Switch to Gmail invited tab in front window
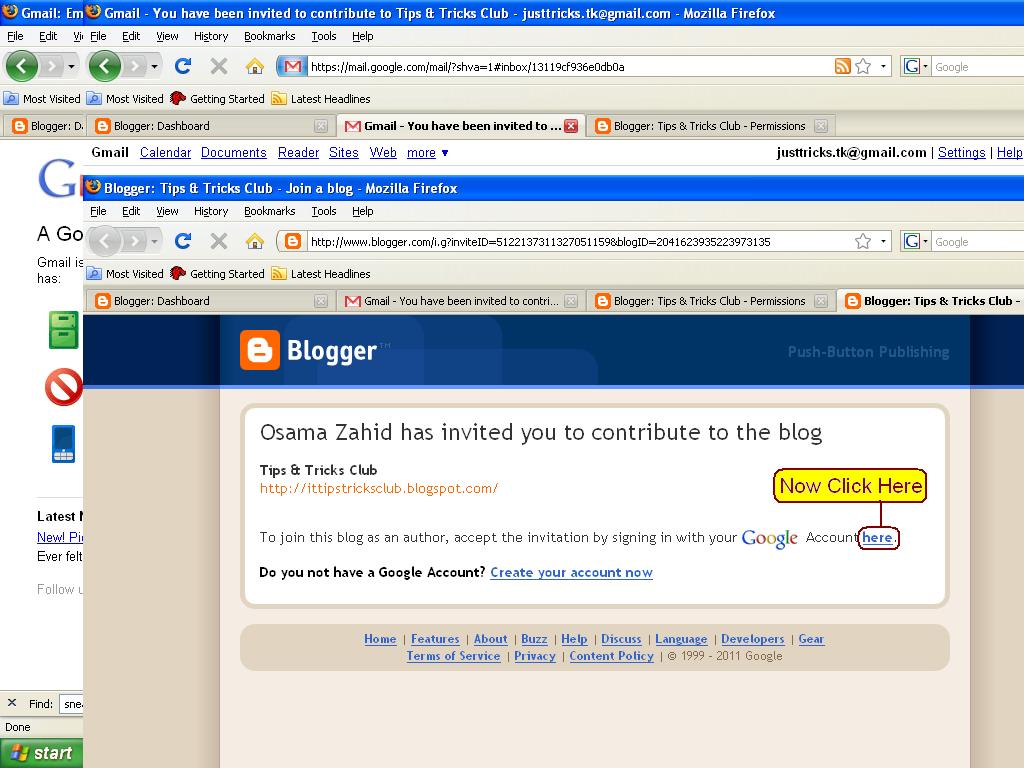Viewport: 1024px width, 768px height. [460, 301]
